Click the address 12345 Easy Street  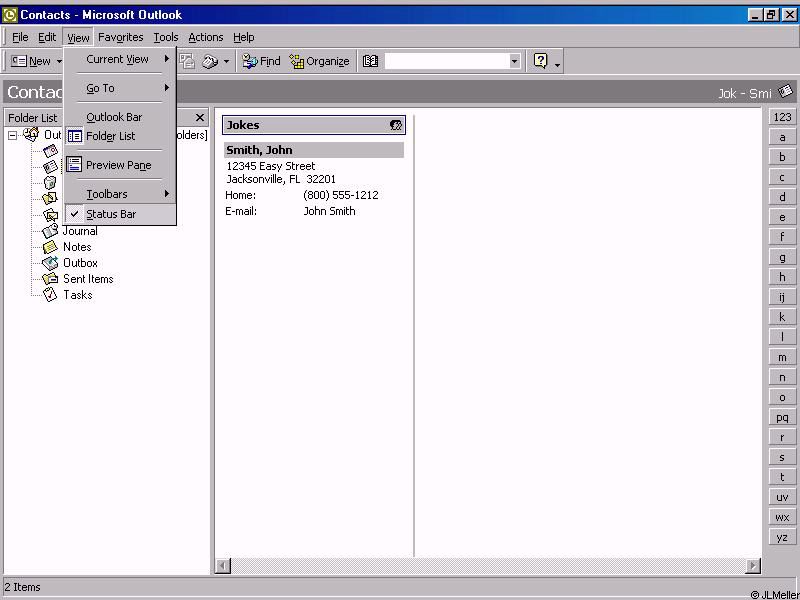pyautogui.click(x=271, y=166)
